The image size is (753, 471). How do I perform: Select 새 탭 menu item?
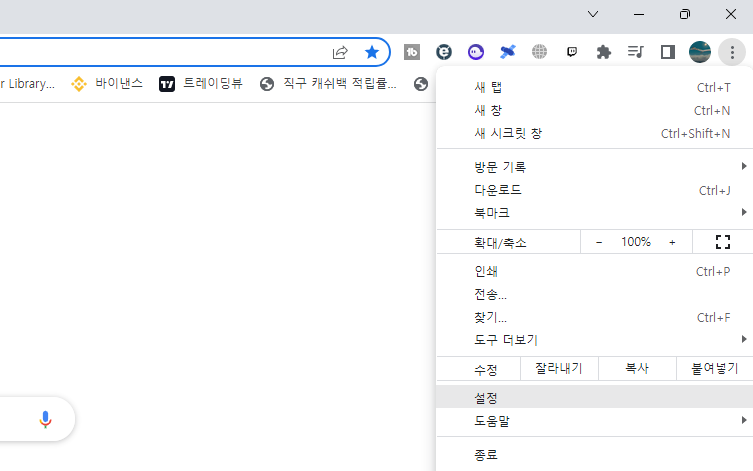point(595,87)
